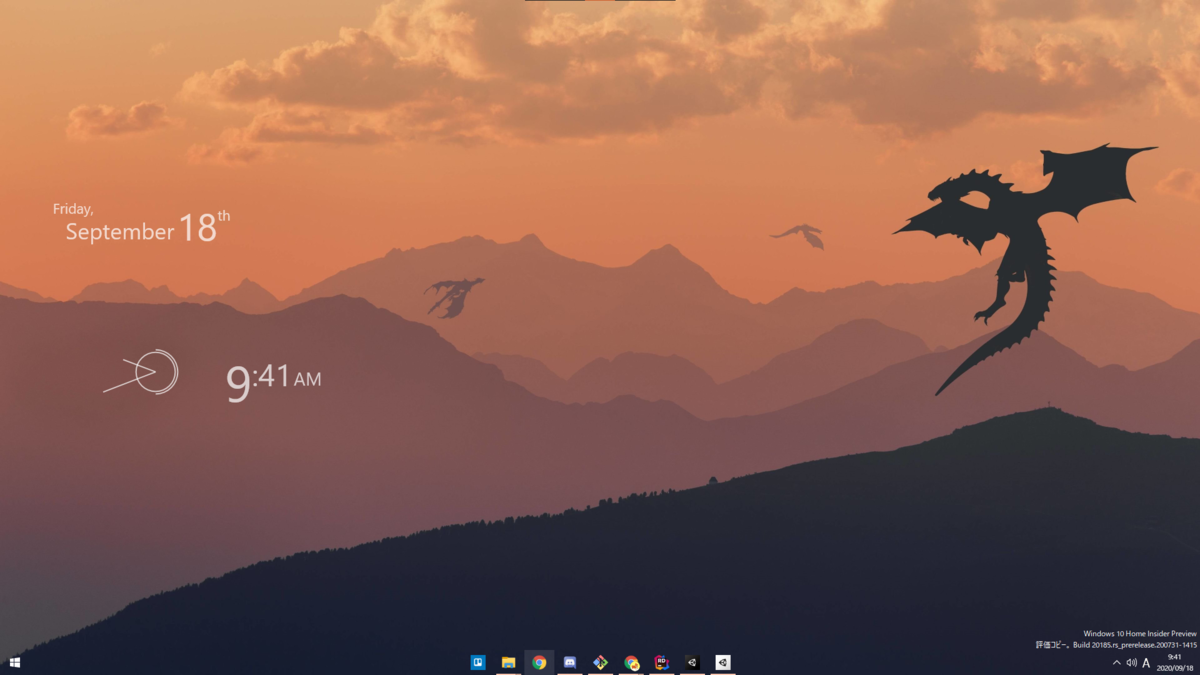Open the volume speaker control

click(x=1131, y=663)
